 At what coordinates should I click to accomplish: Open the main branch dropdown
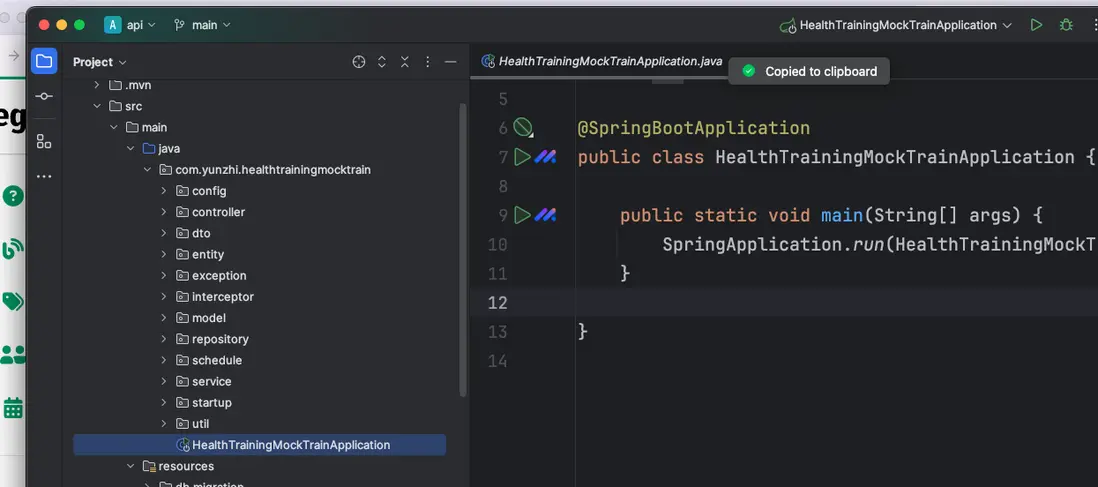point(202,25)
